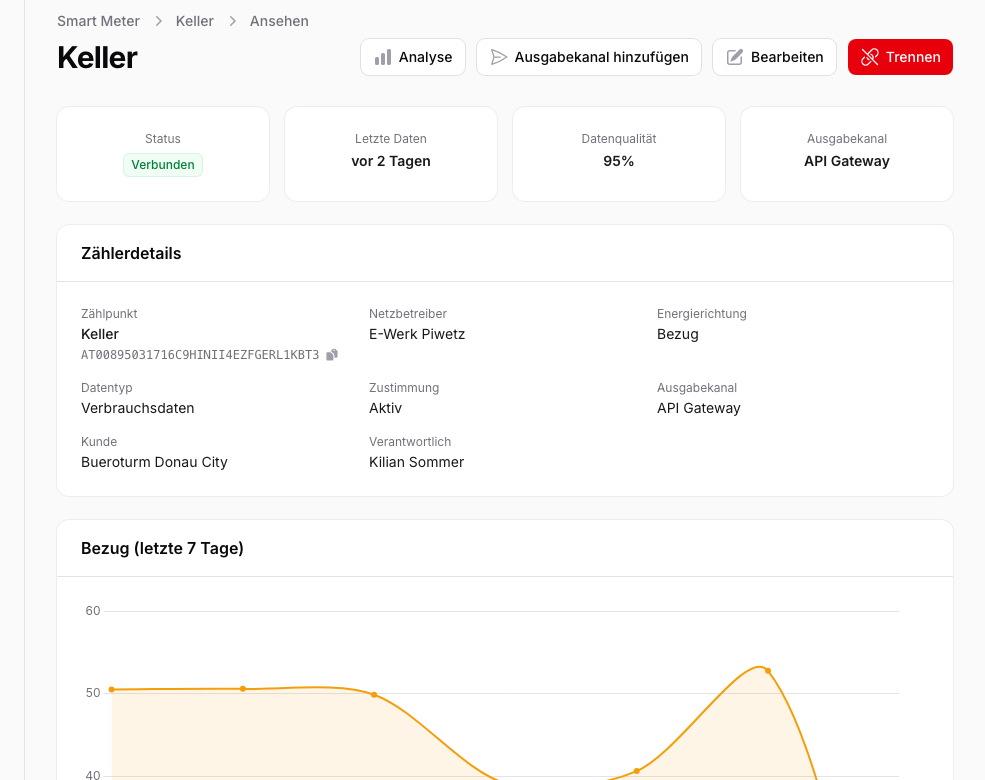Collapse the Bezug letzte 7 Tage panel
The image size is (985, 780).
pyautogui.click(x=162, y=548)
